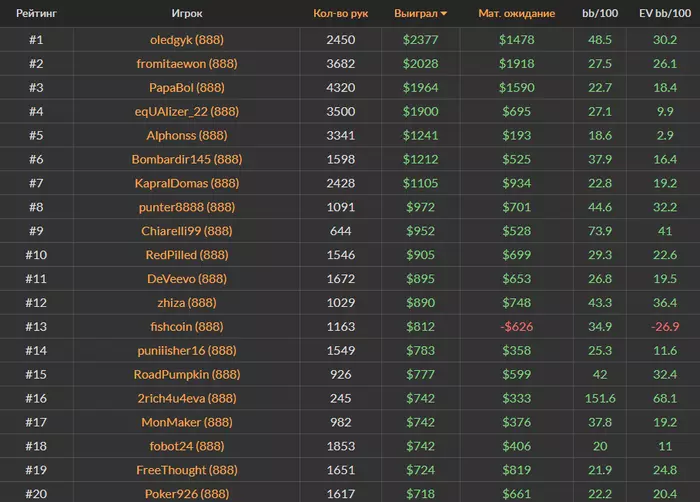Screen dimensions: 700x502
Task: Select hand count 3341
Action: point(341,135)
